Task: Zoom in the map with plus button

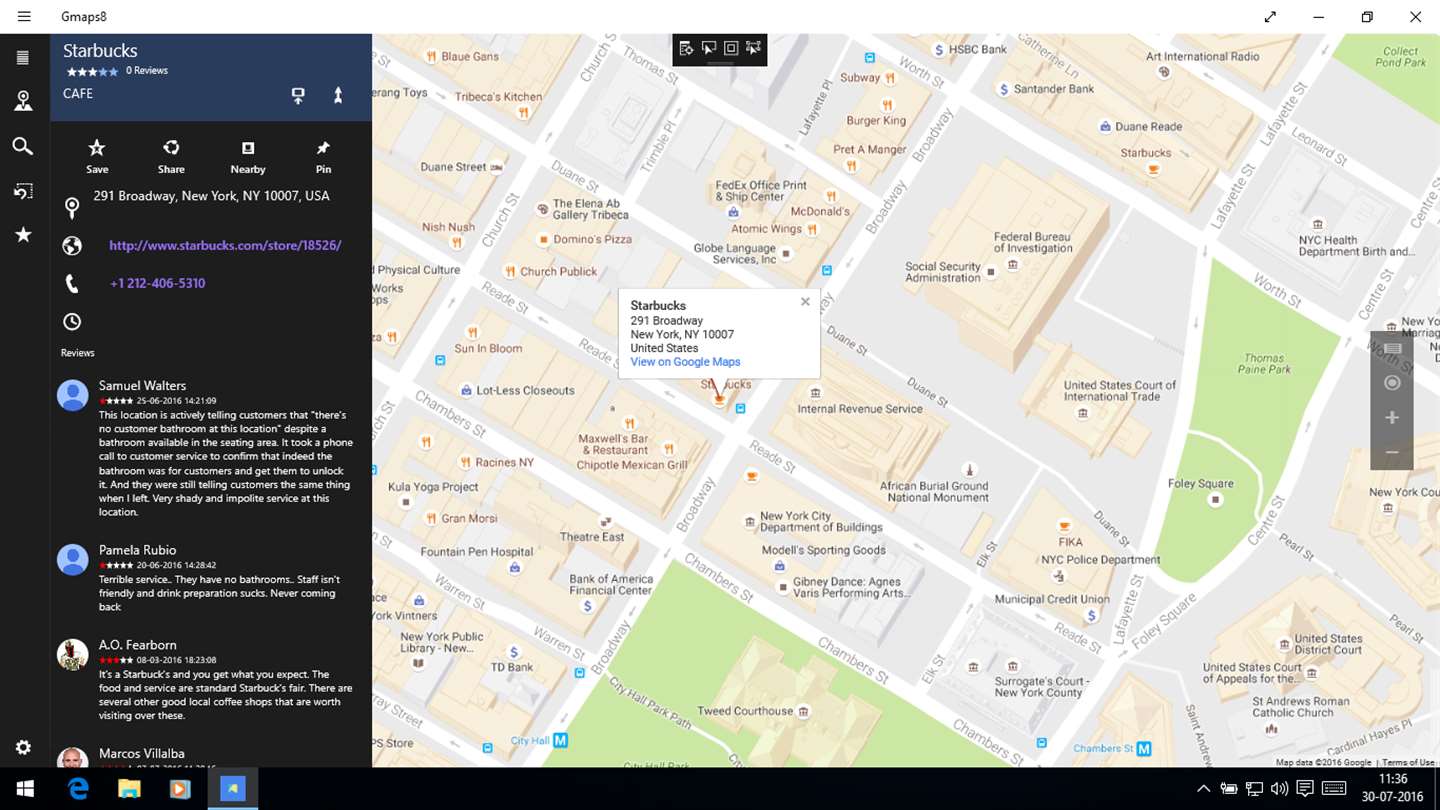Action: point(1392,417)
